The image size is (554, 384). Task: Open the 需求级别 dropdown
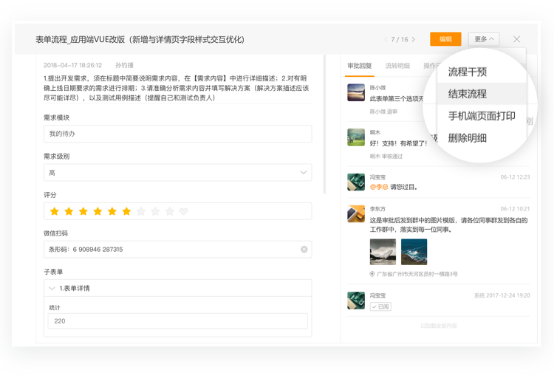point(178,173)
